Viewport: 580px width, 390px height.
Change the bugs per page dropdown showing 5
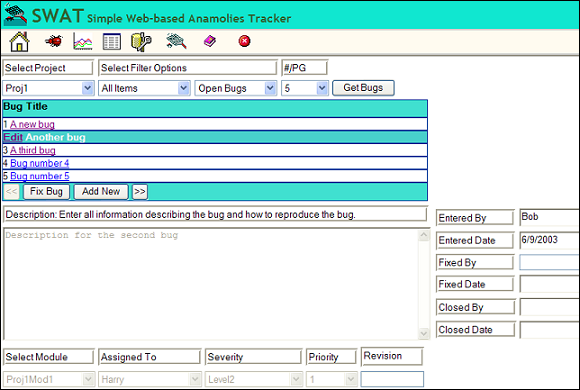coord(305,88)
